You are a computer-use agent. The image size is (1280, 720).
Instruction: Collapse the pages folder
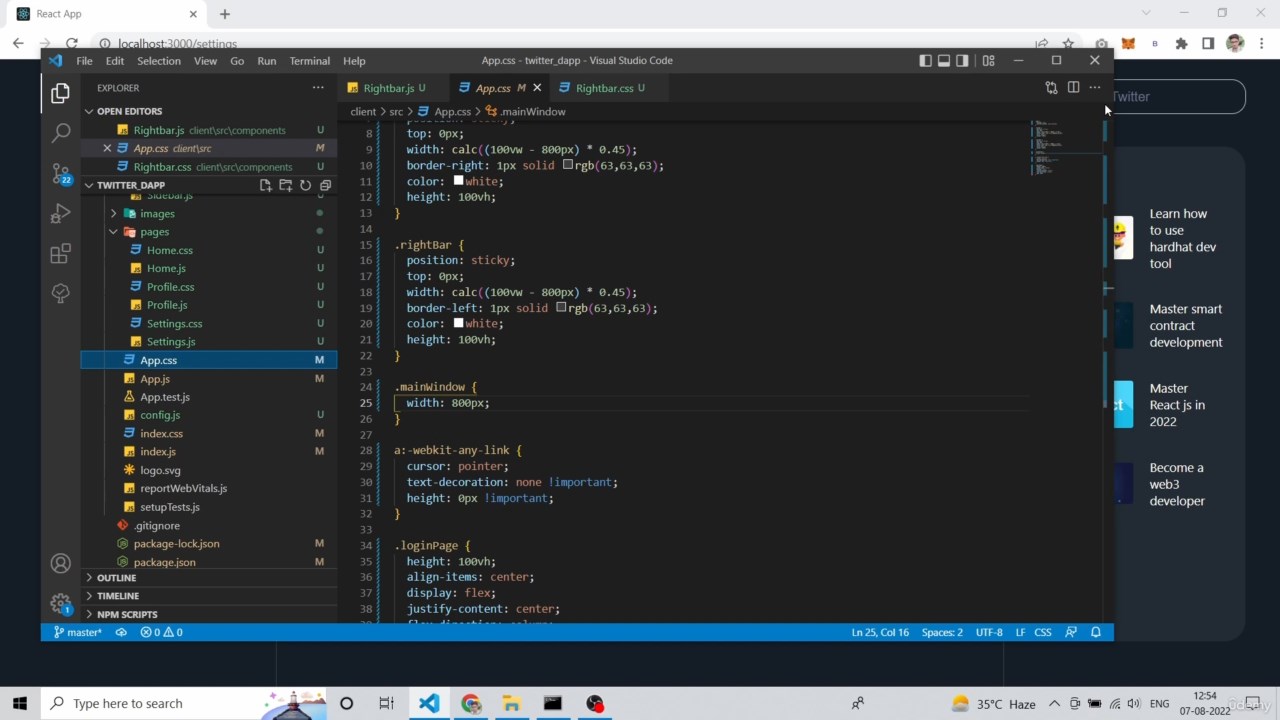114,232
